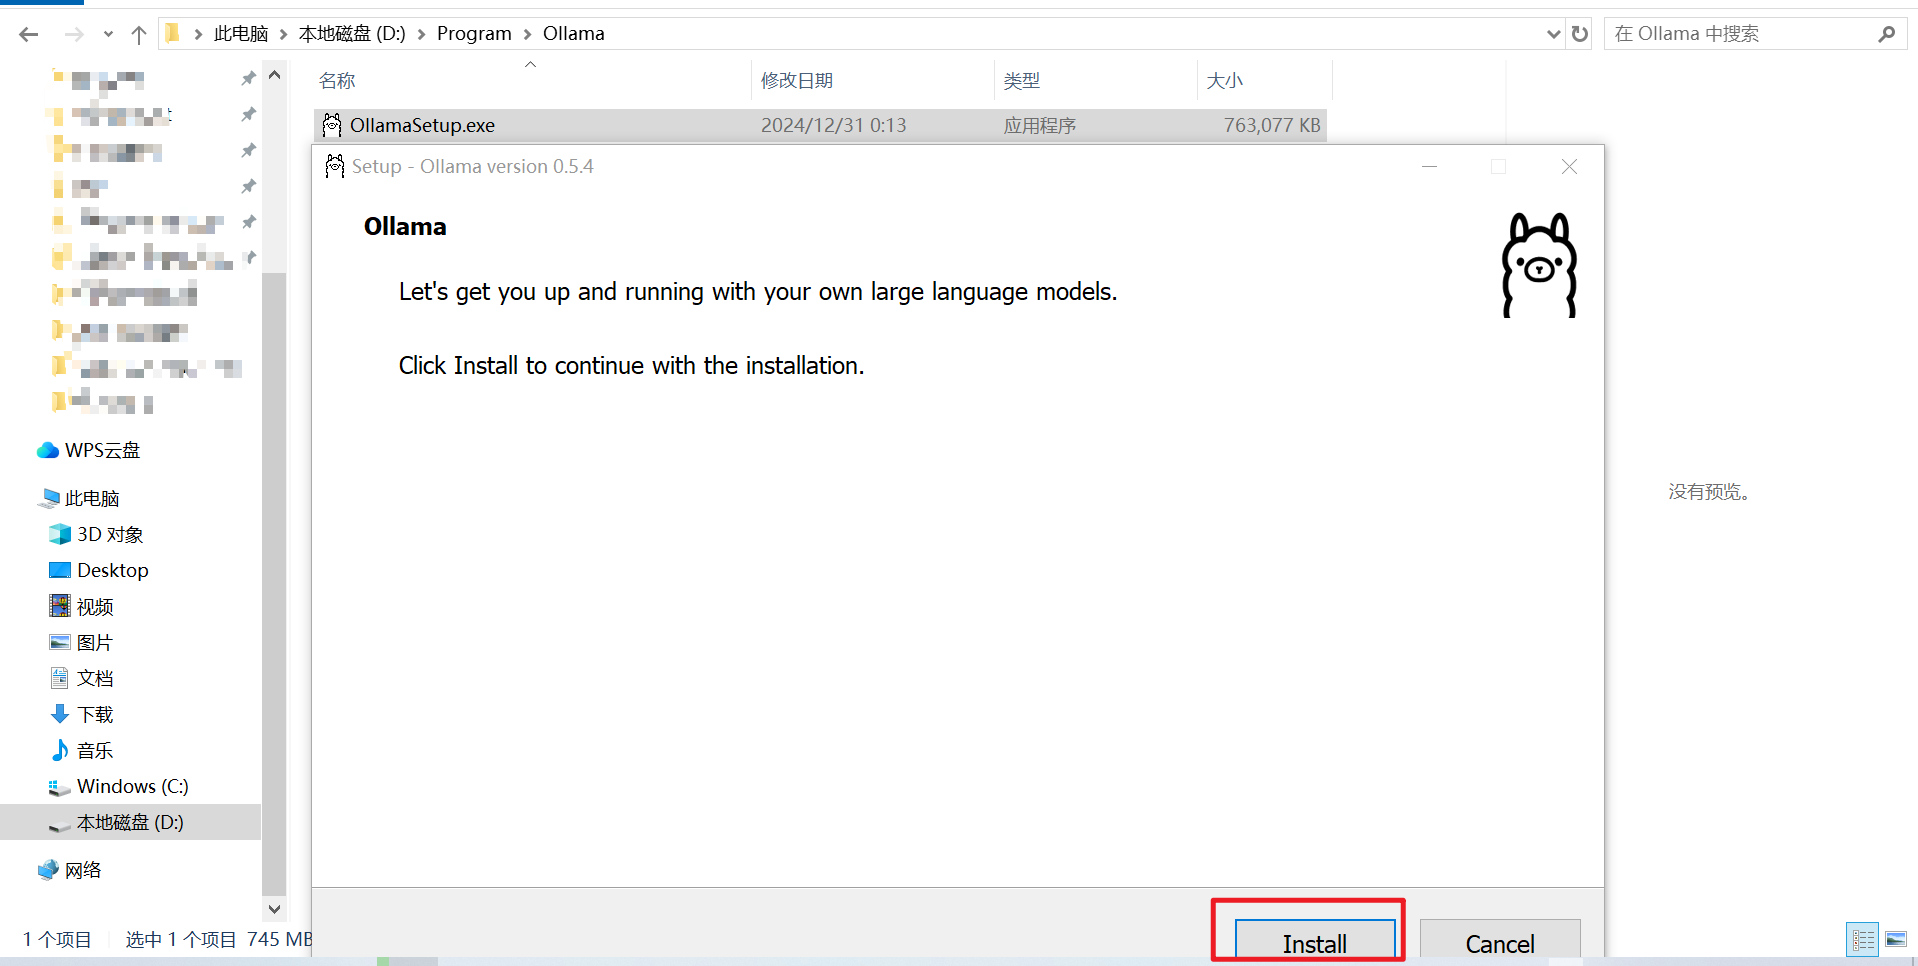1918x966 pixels.
Task: Click the WPS云盘 cloud icon
Action: pos(48,450)
